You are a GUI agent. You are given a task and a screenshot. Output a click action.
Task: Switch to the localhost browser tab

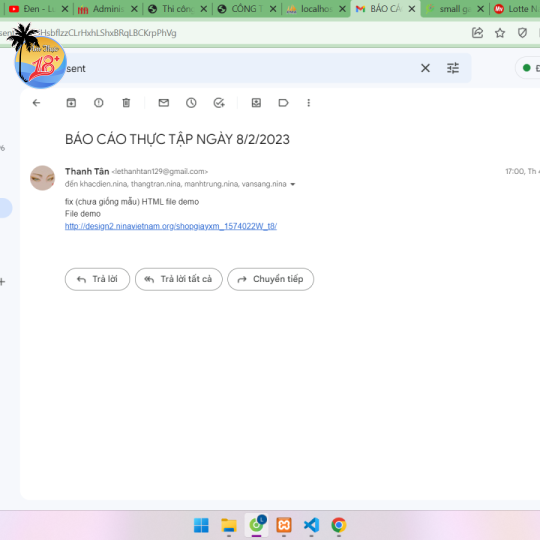(312, 9)
